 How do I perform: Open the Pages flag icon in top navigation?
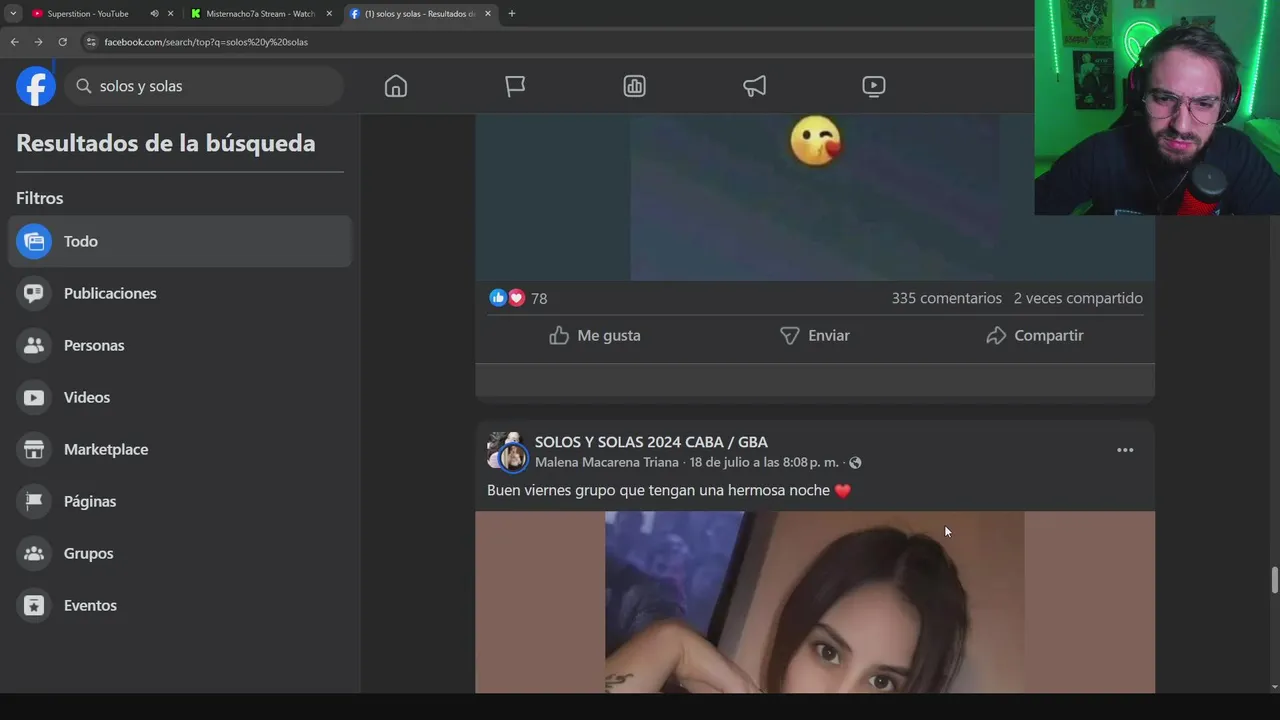pyautogui.click(x=515, y=86)
